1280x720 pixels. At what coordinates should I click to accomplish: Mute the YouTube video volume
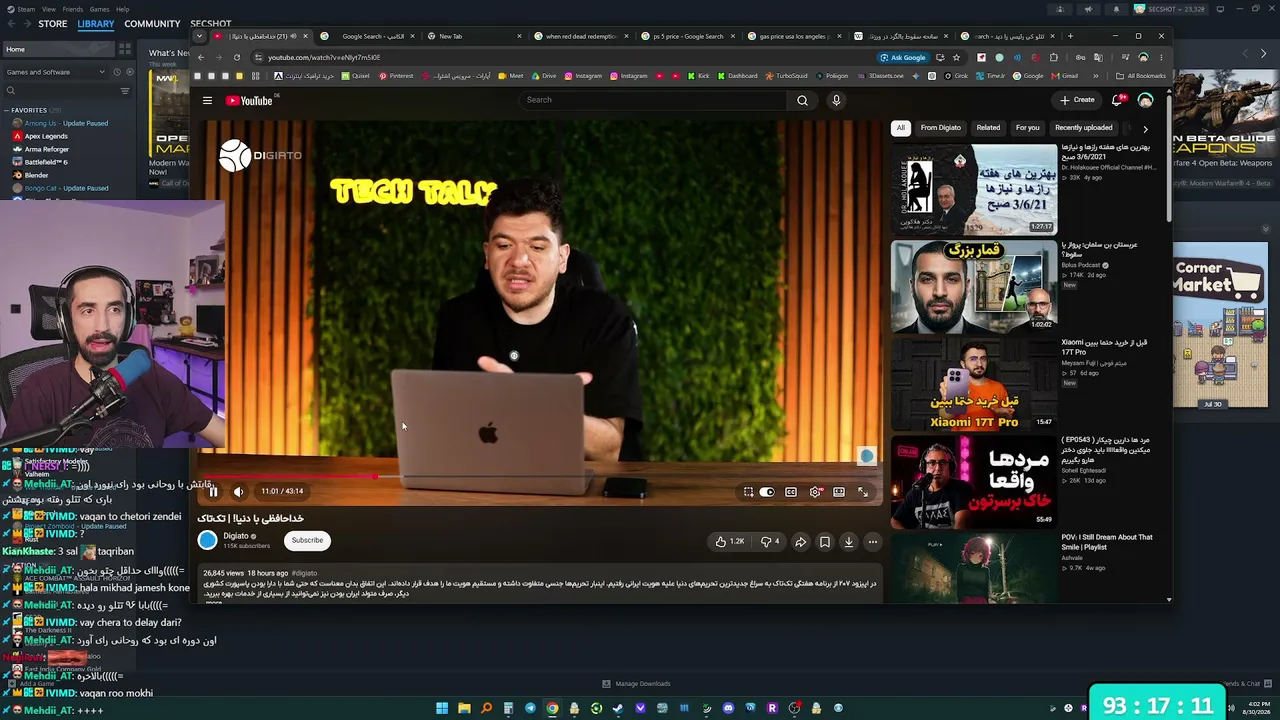(x=238, y=492)
